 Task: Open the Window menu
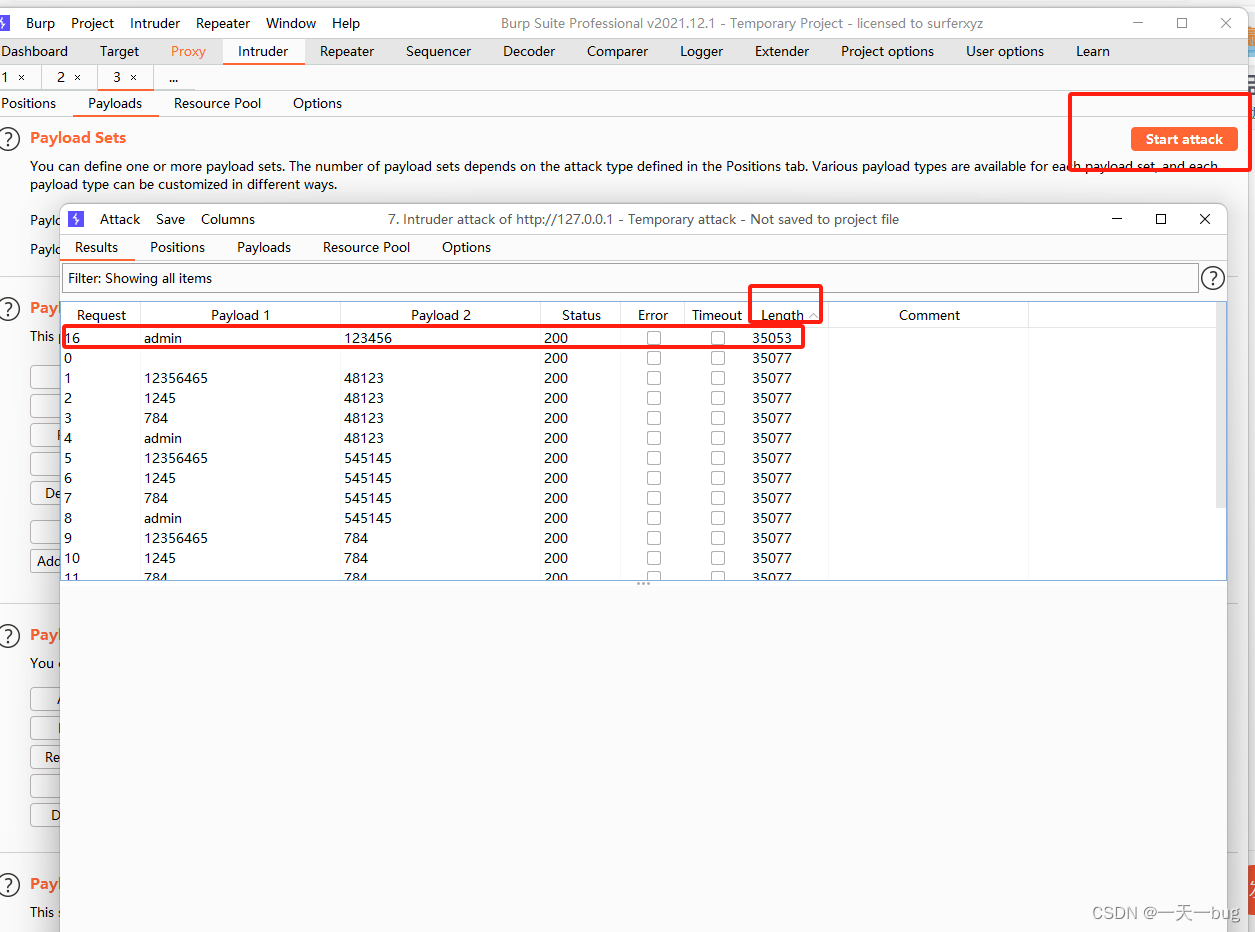291,23
